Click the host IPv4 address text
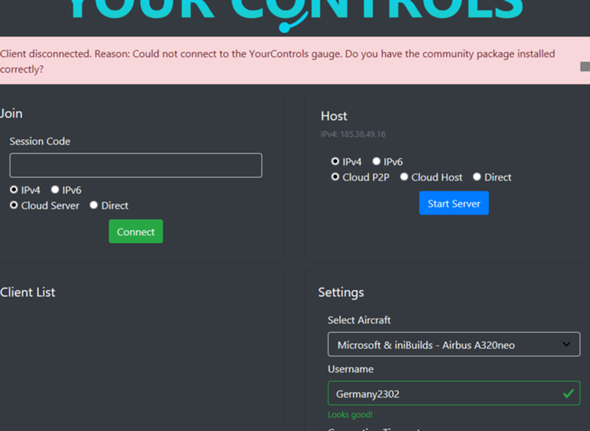590x431 pixels. pos(353,134)
